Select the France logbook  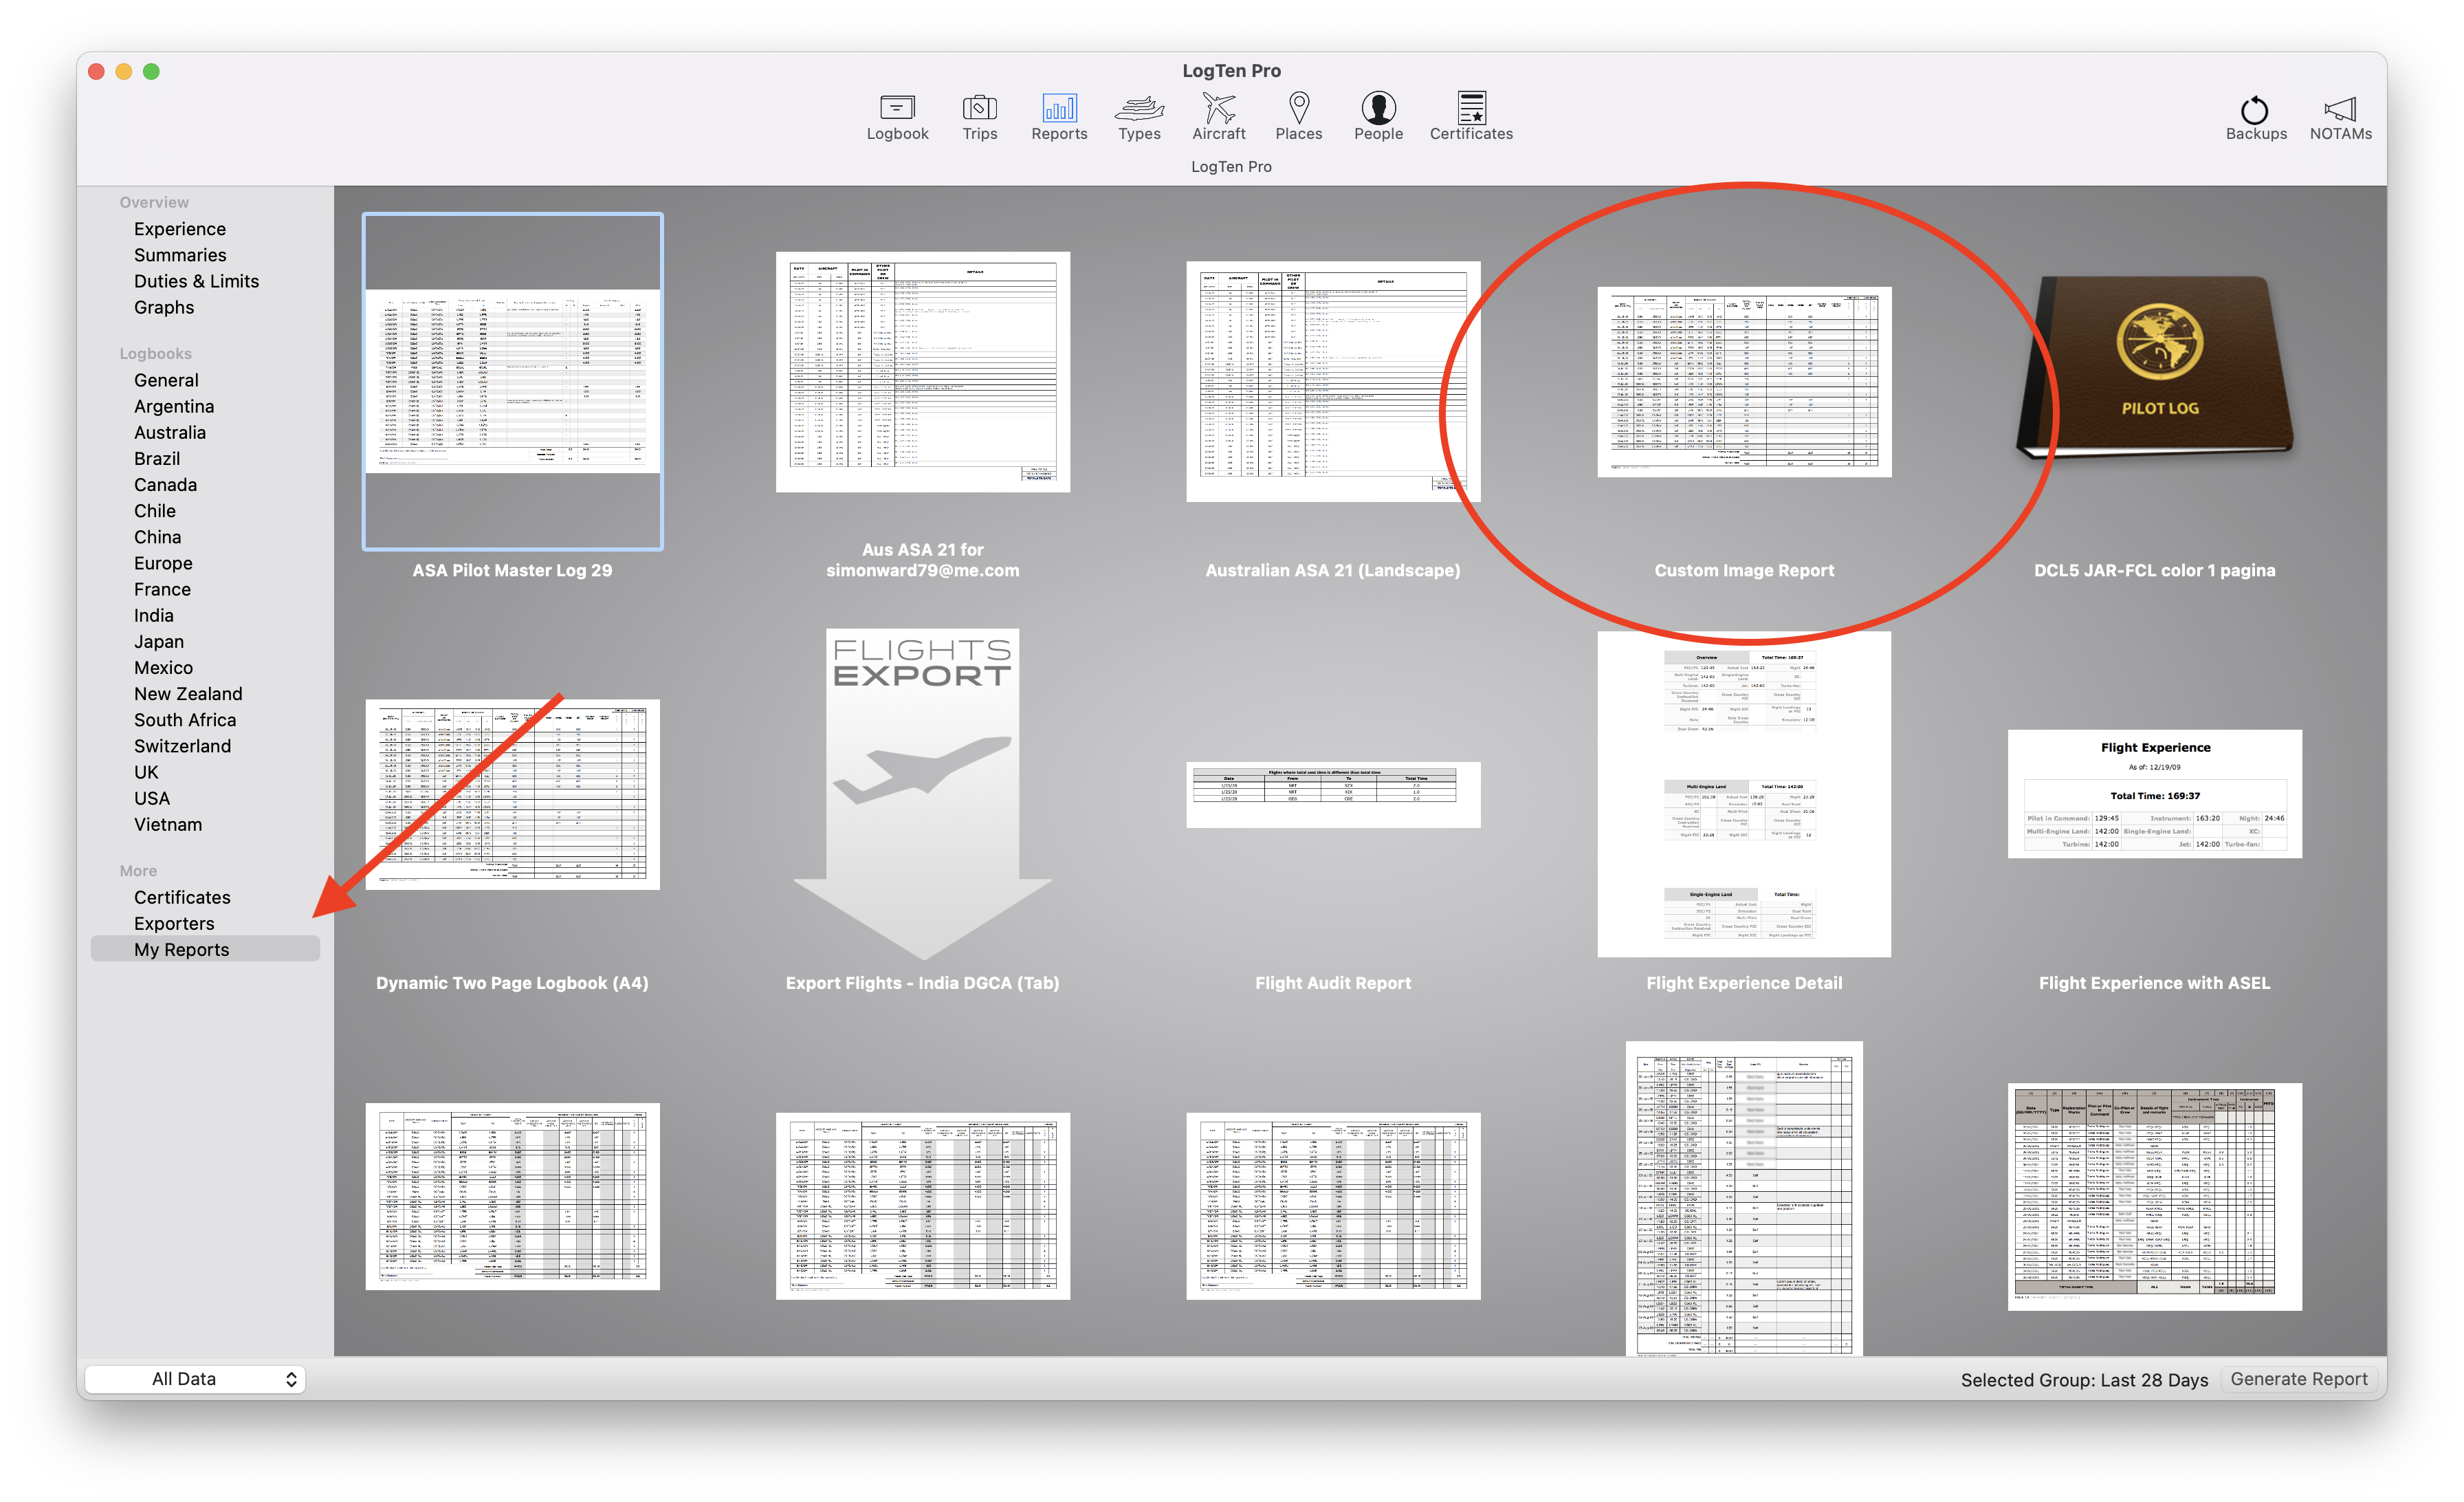click(162, 589)
